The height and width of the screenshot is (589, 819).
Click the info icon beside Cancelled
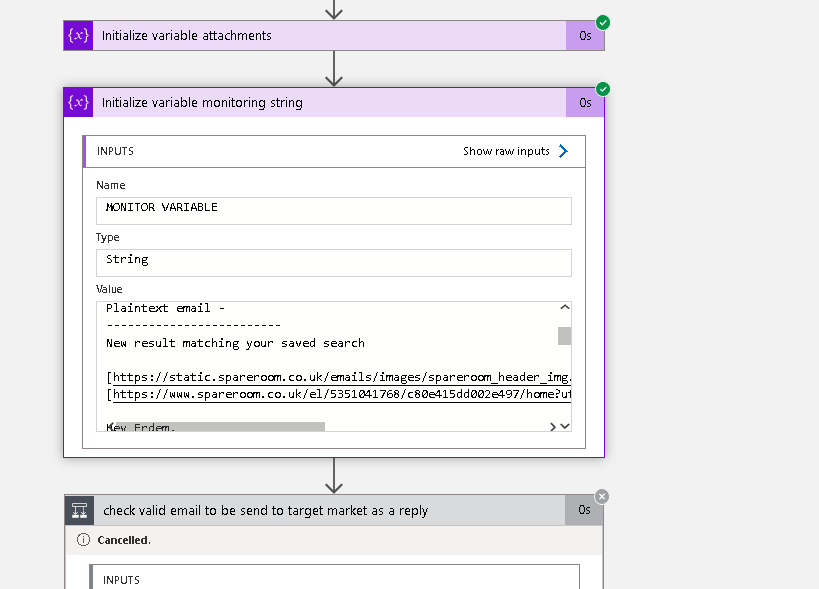click(x=84, y=540)
